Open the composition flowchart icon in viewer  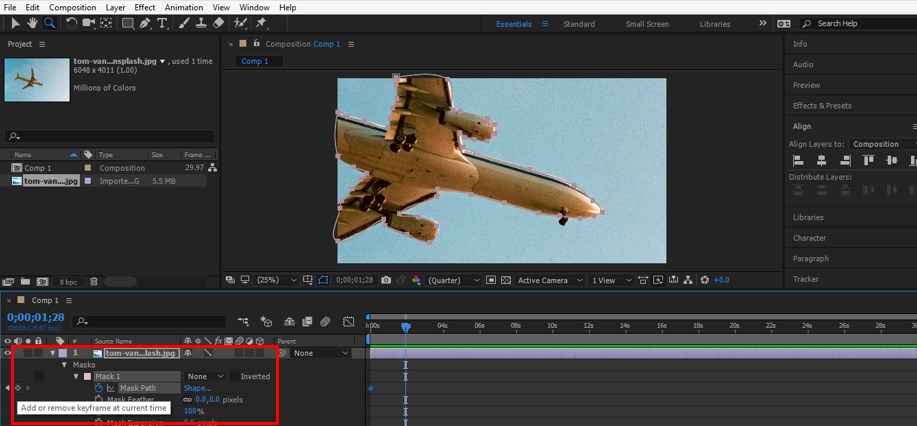pyautogui.click(x=689, y=280)
